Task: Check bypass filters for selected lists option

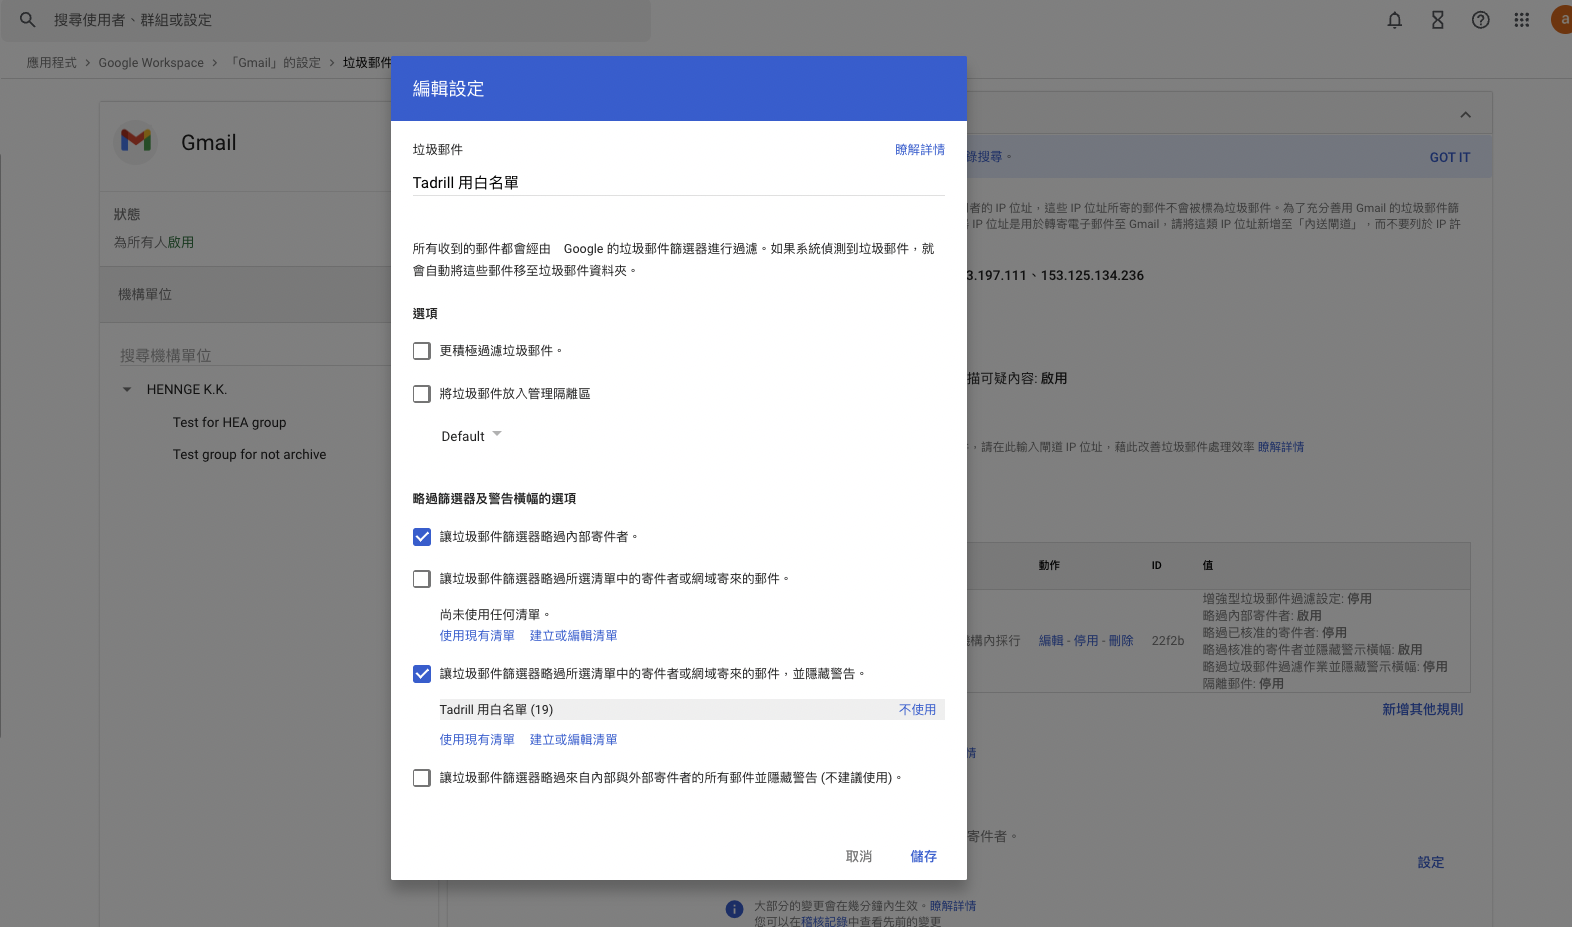Action: coord(422,579)
